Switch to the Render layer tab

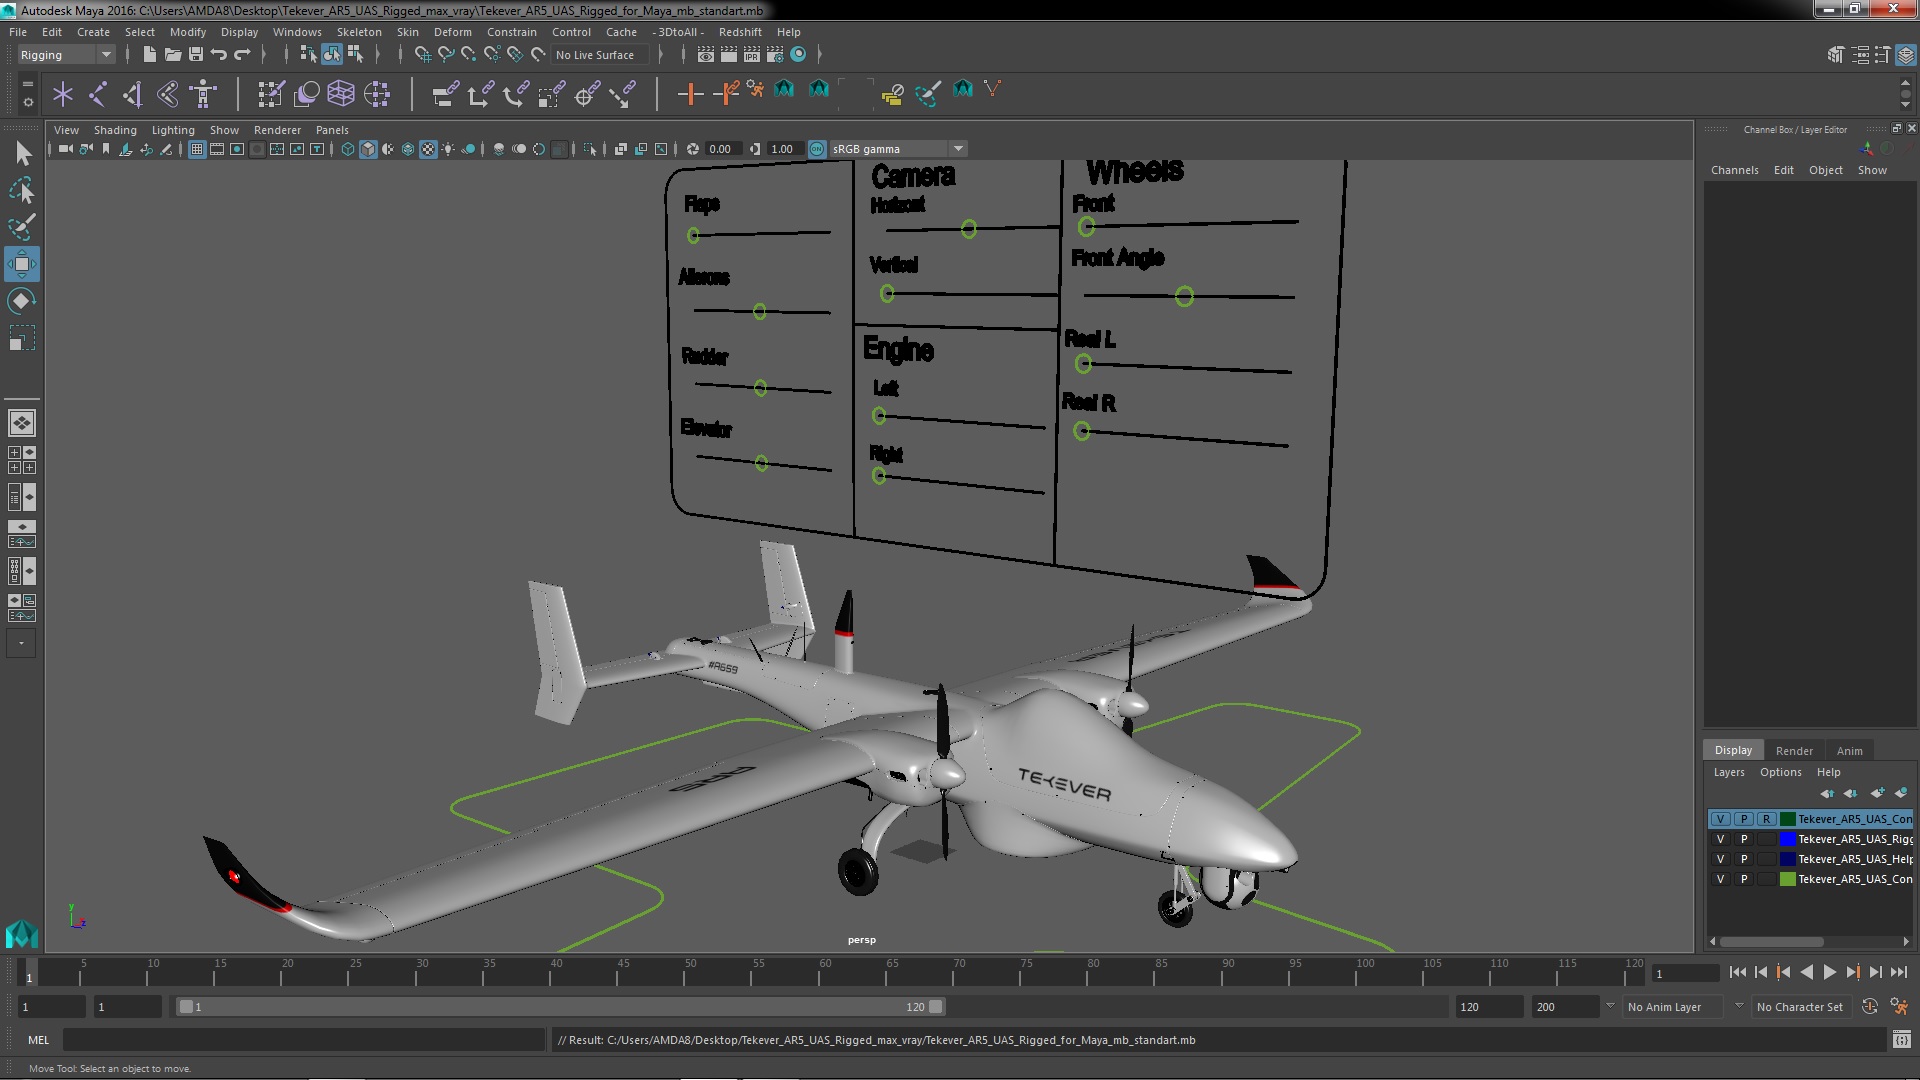point(1793,751)
